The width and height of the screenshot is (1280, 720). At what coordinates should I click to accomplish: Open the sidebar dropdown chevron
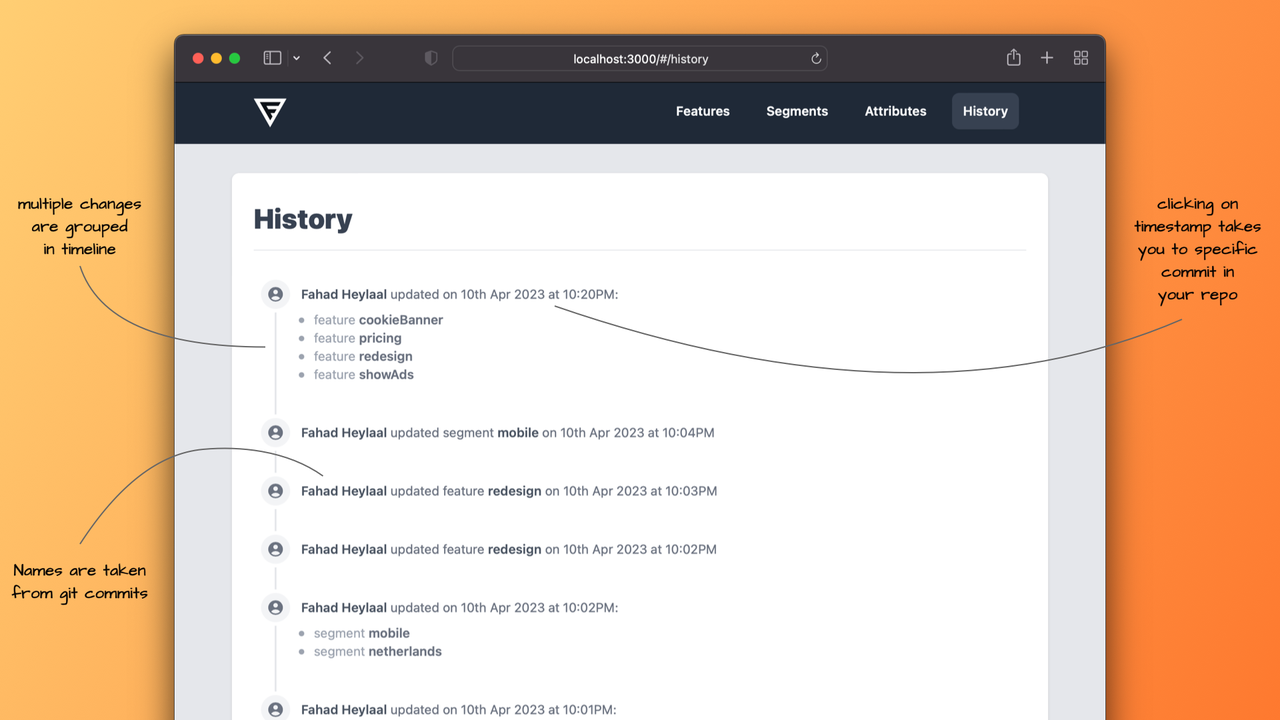[297, 59]
